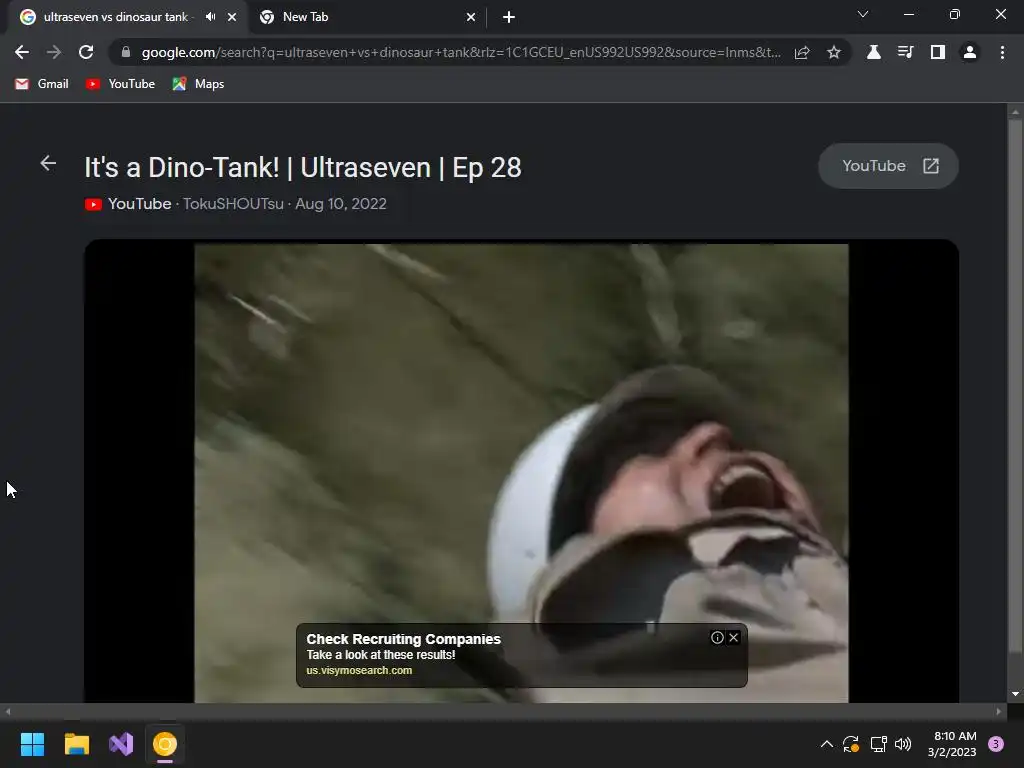Image resolution: width=1024 pixels, height=768 pixels.
Task: Close the Check Recruiting Companies ad
Action: click(733, 637)
